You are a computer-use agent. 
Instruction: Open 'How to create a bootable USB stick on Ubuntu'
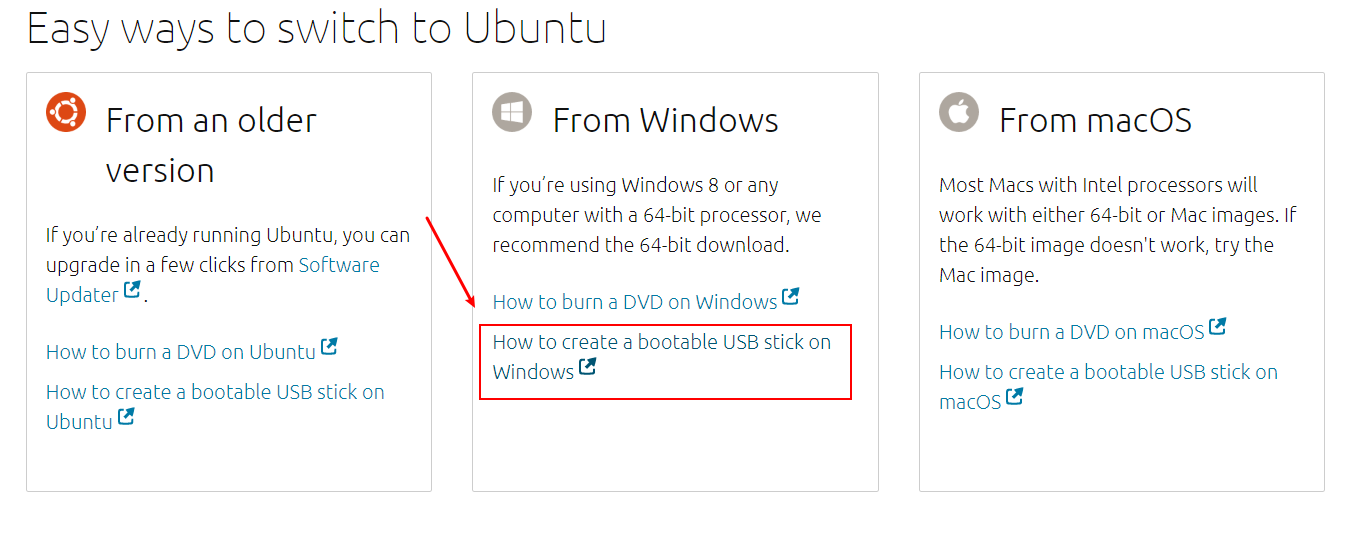tap(215, 407)
